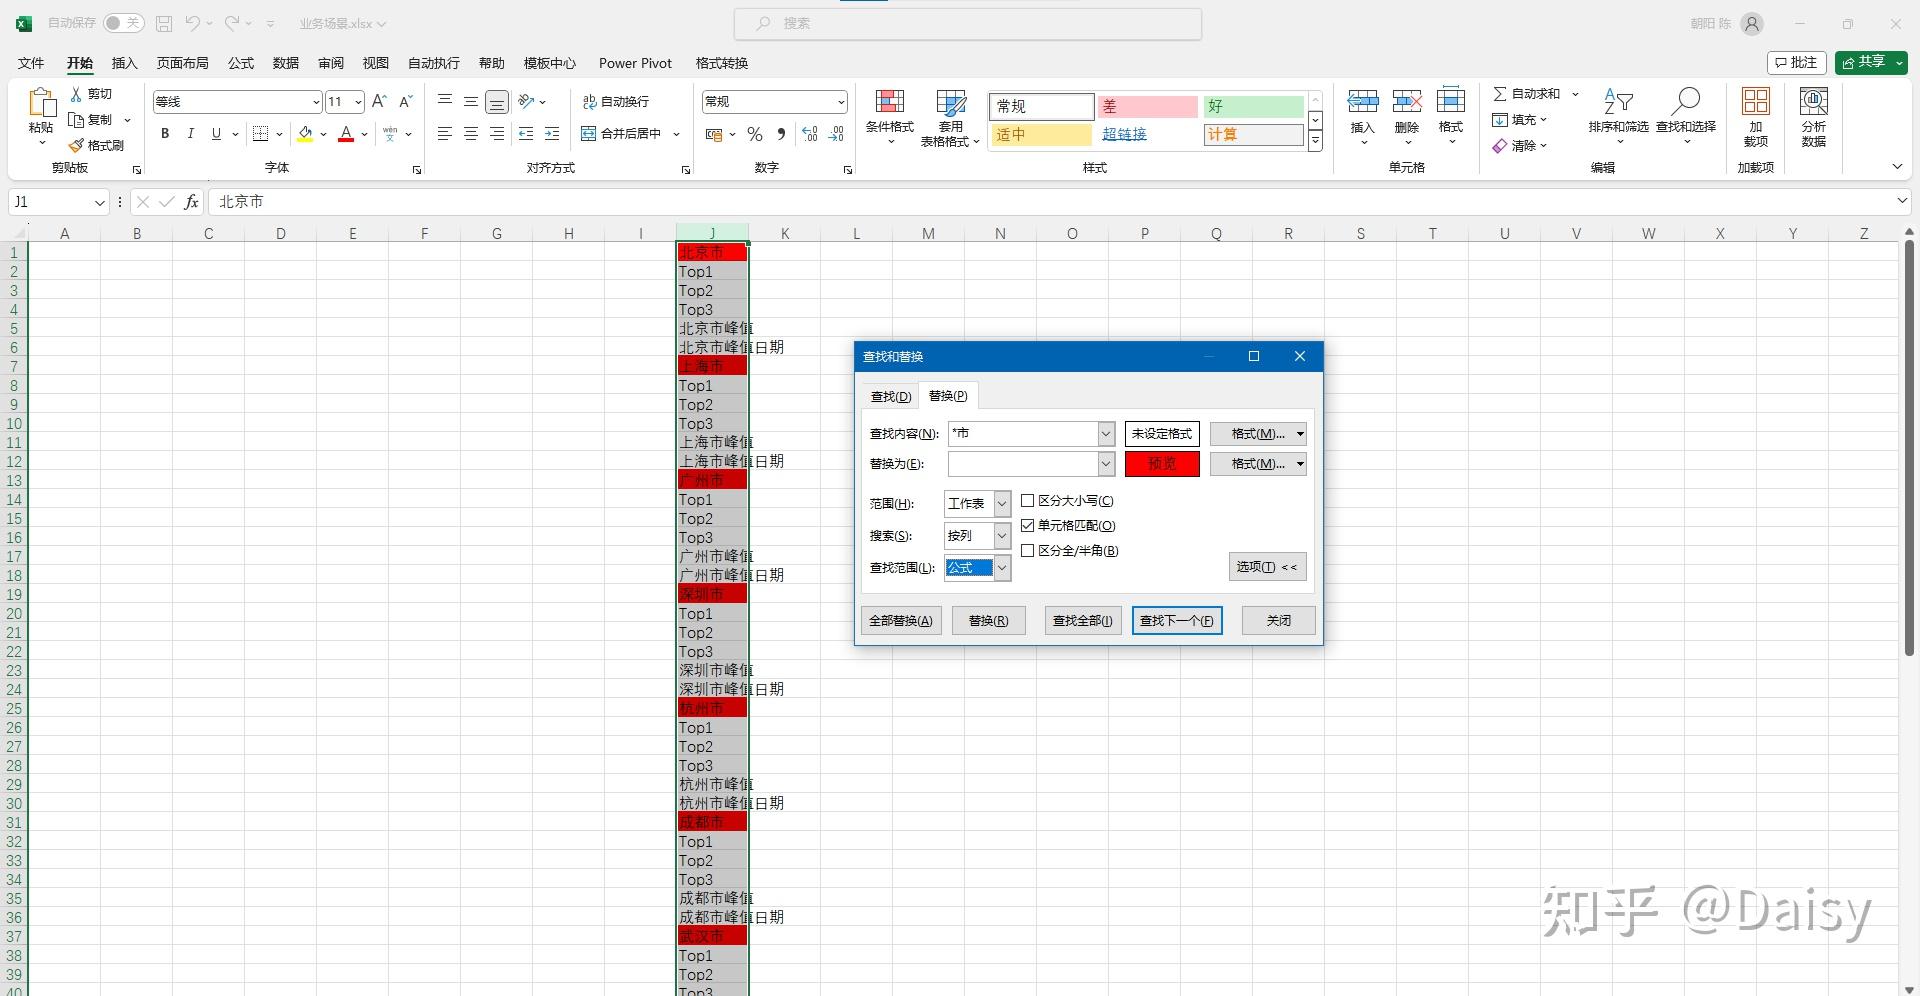The height and width of the screenshot is (996, 1920).
Task: Click the Find All button
Action: click(1083, 621)
